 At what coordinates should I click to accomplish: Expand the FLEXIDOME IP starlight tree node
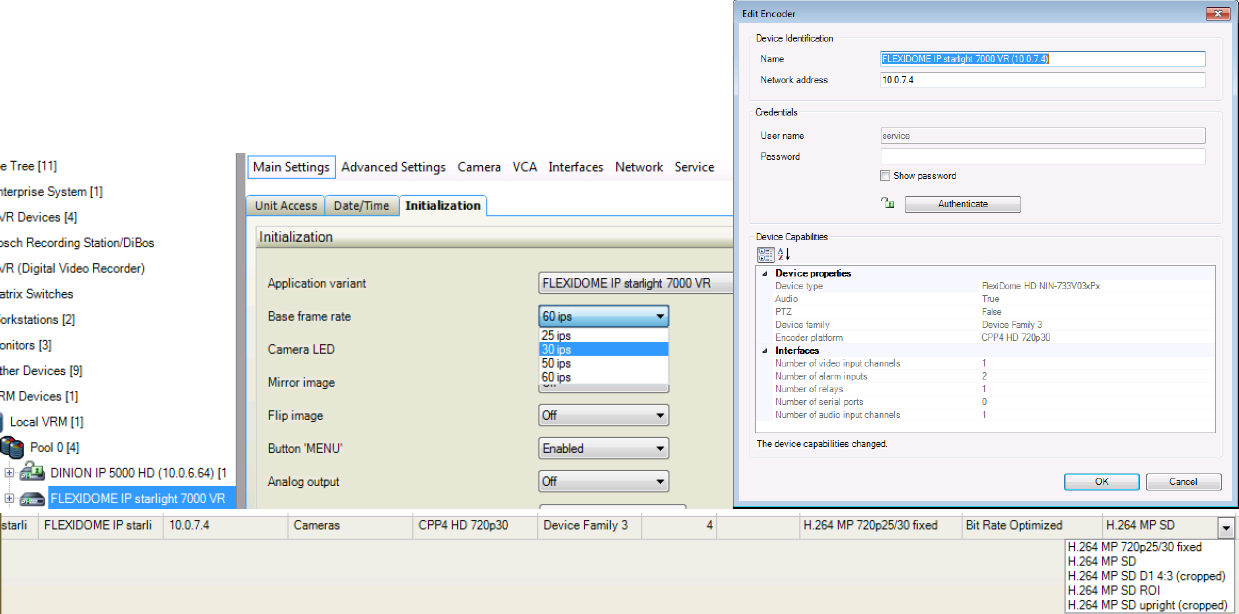pyautogui.click(x=9, y=498)
